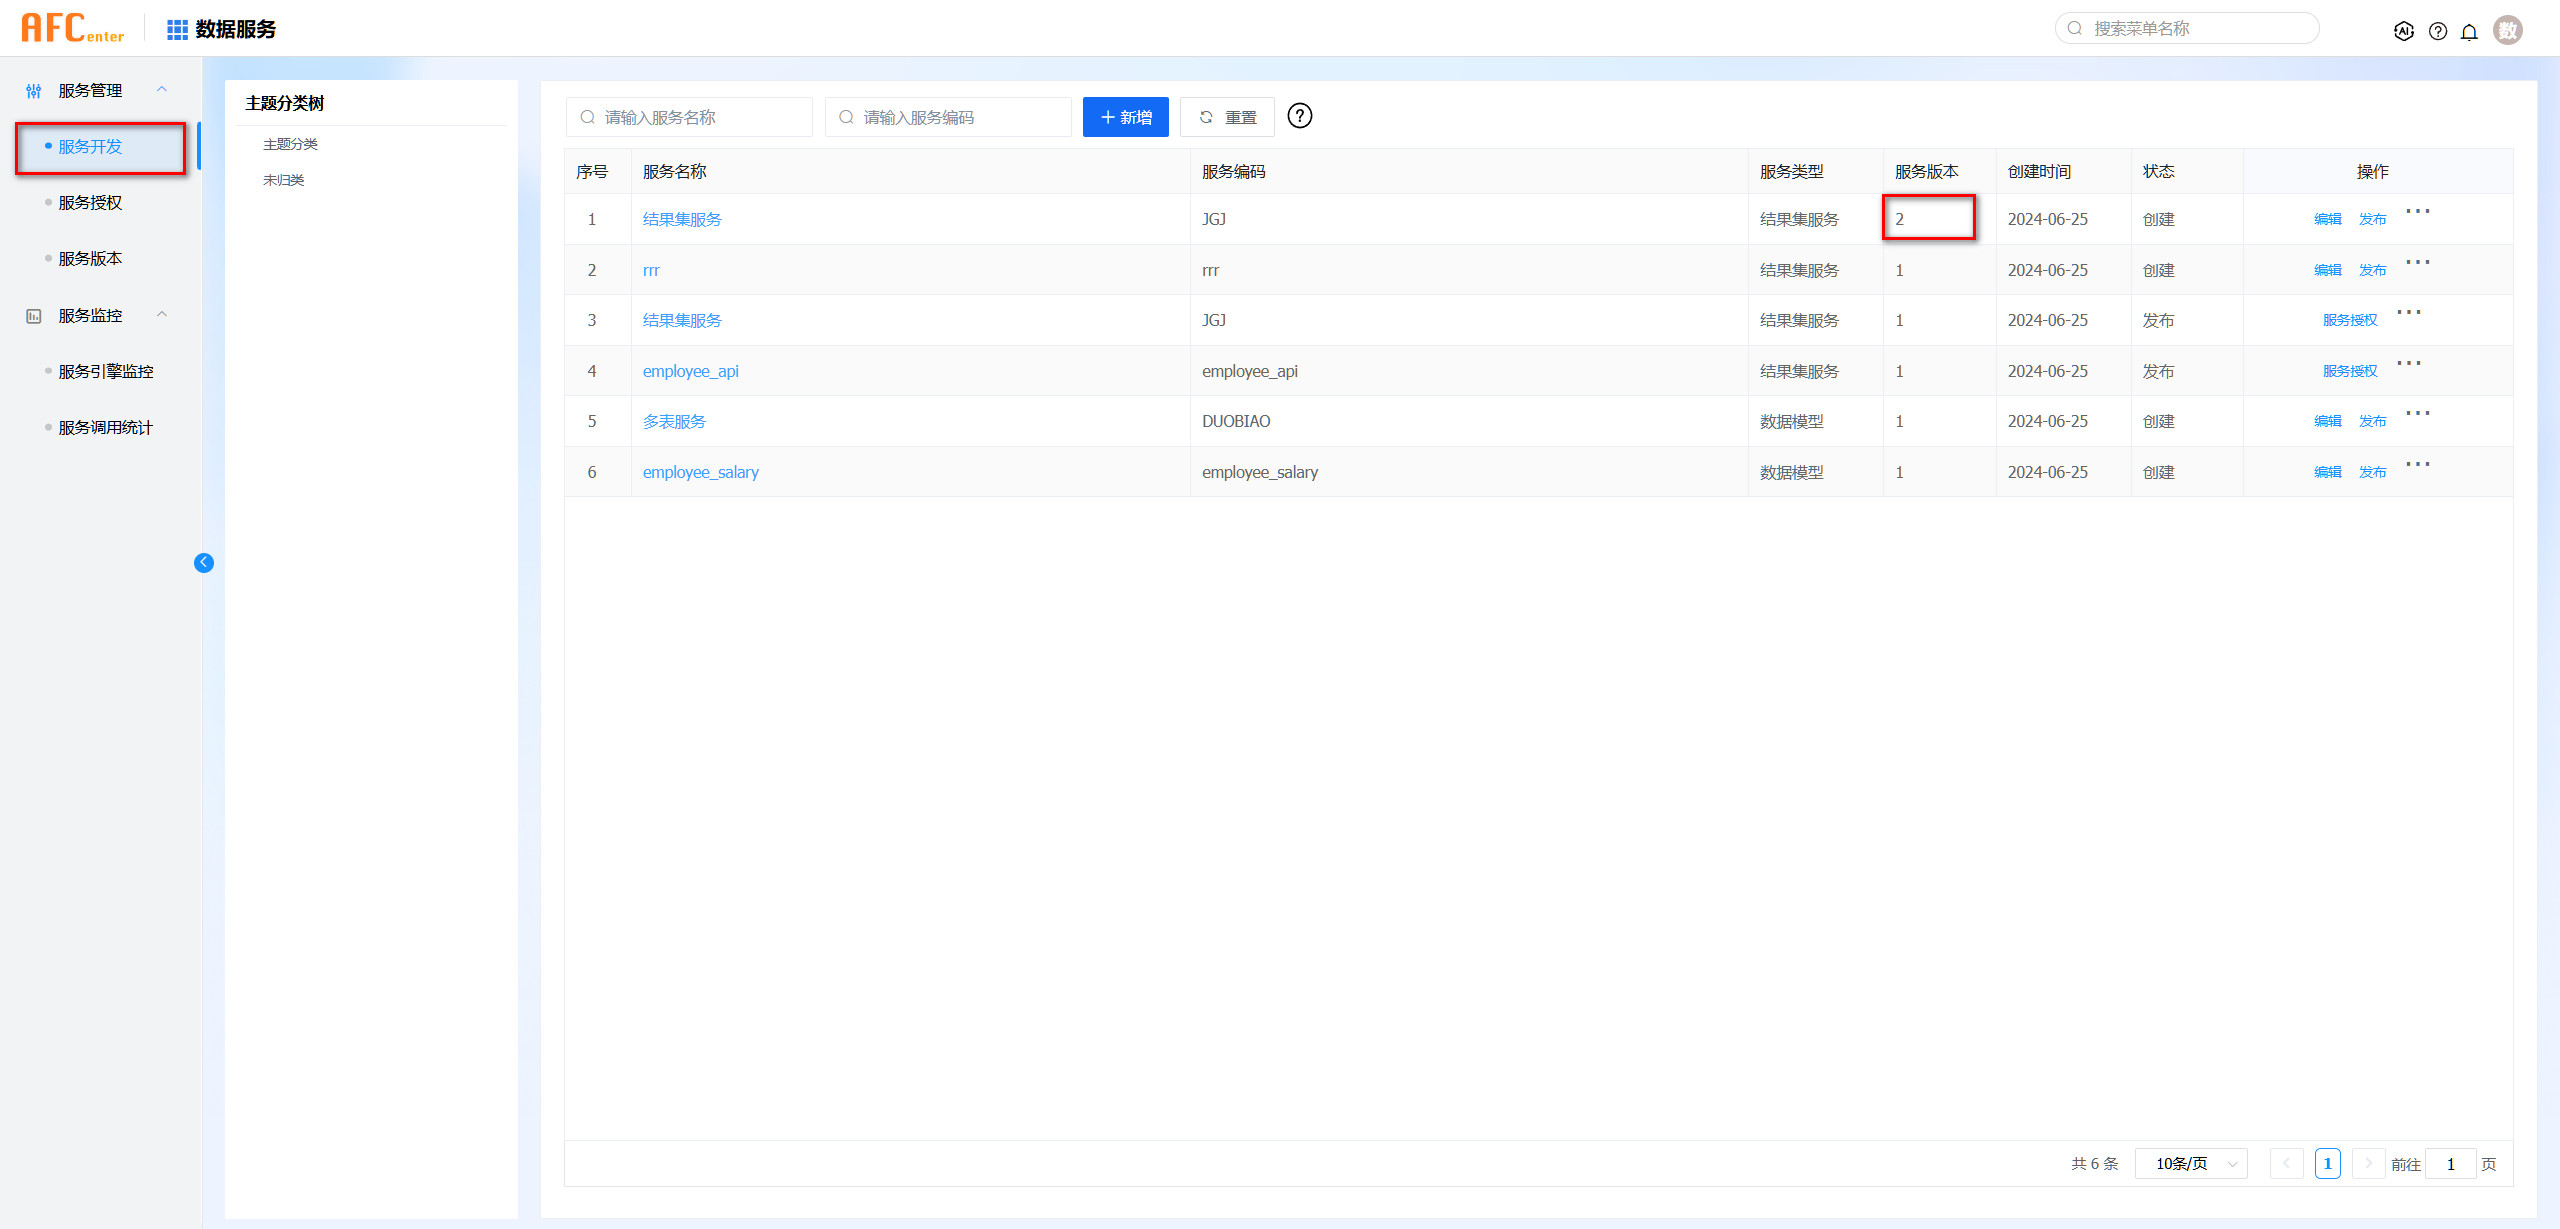Open 结果集服务 link in row 3
Screen dimensions: 2560x1229
click(x=682, y=320)
